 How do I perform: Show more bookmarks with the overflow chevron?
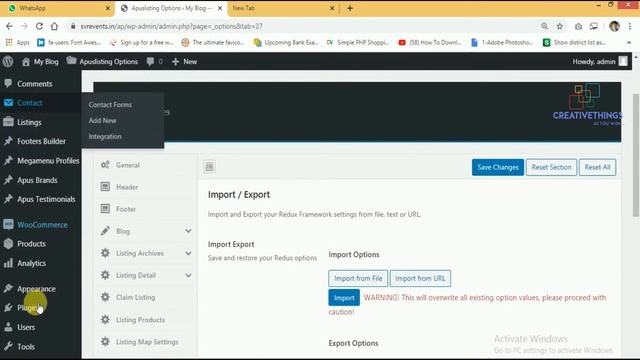click(629, 42)
